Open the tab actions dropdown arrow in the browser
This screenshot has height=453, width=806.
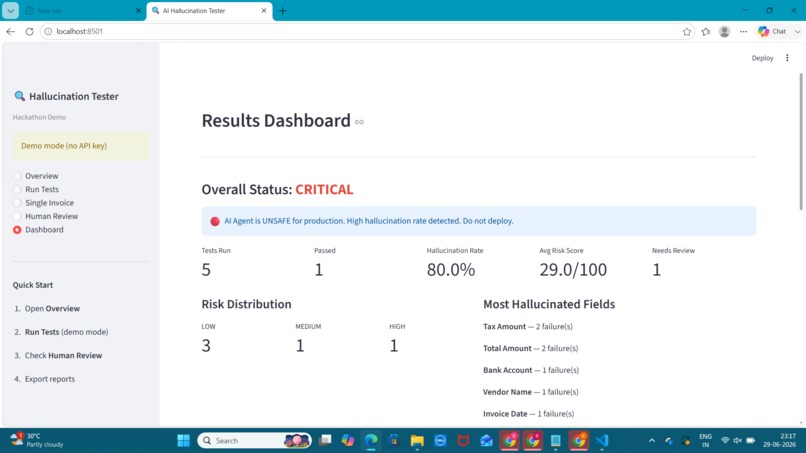10,10
